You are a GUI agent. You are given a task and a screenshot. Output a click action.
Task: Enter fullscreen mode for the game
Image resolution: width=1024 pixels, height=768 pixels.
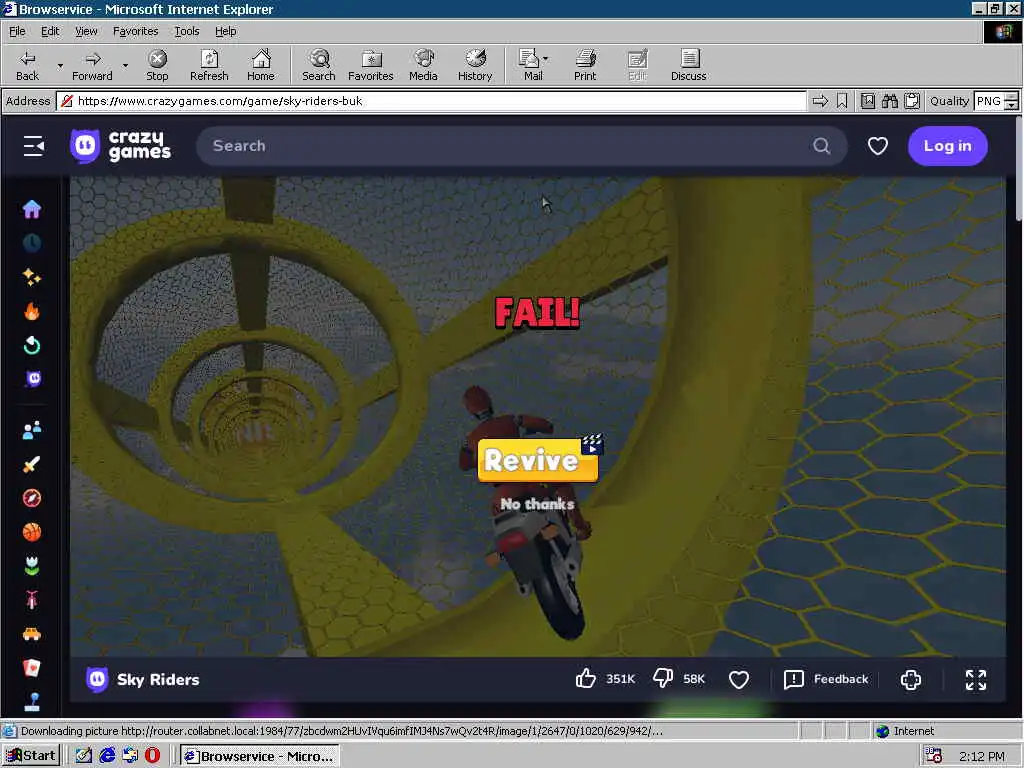click(976, 679)
